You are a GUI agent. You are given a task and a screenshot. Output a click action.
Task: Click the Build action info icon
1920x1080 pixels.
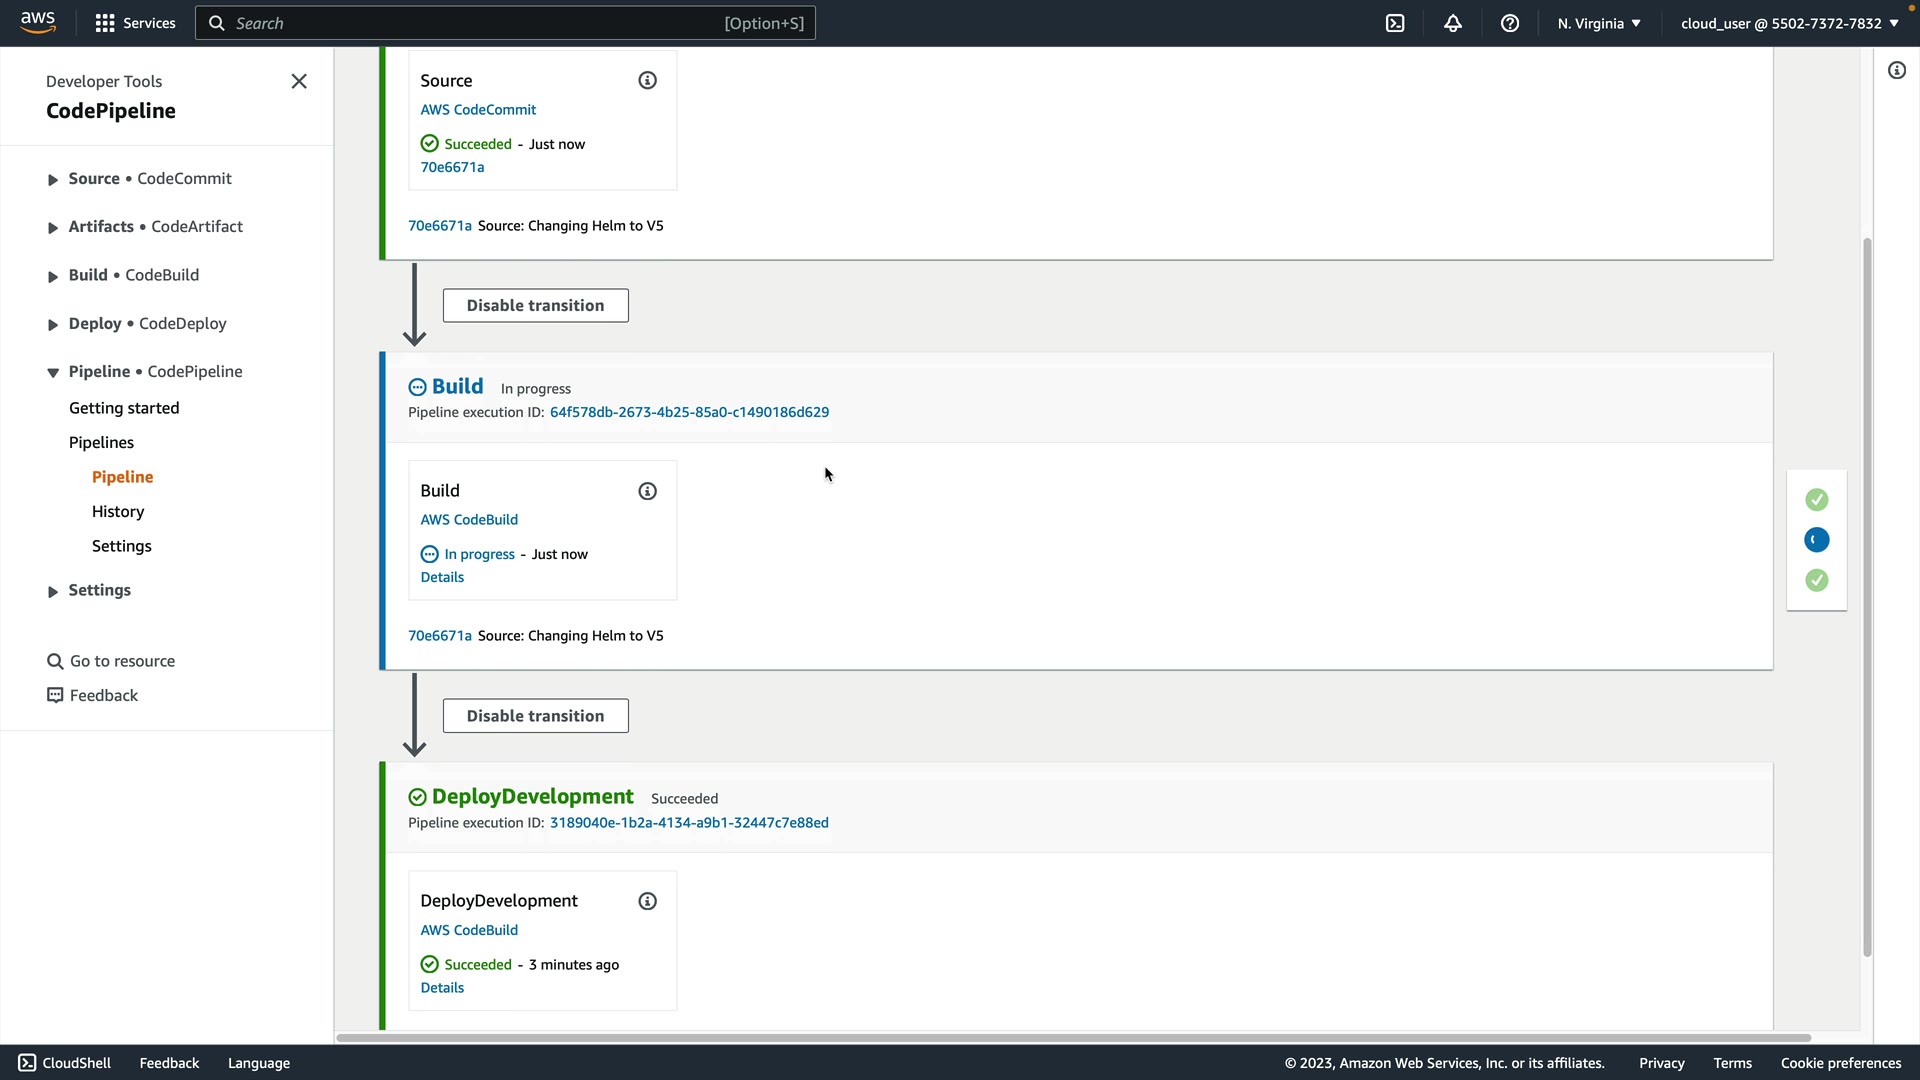click(x=648, y=491)
